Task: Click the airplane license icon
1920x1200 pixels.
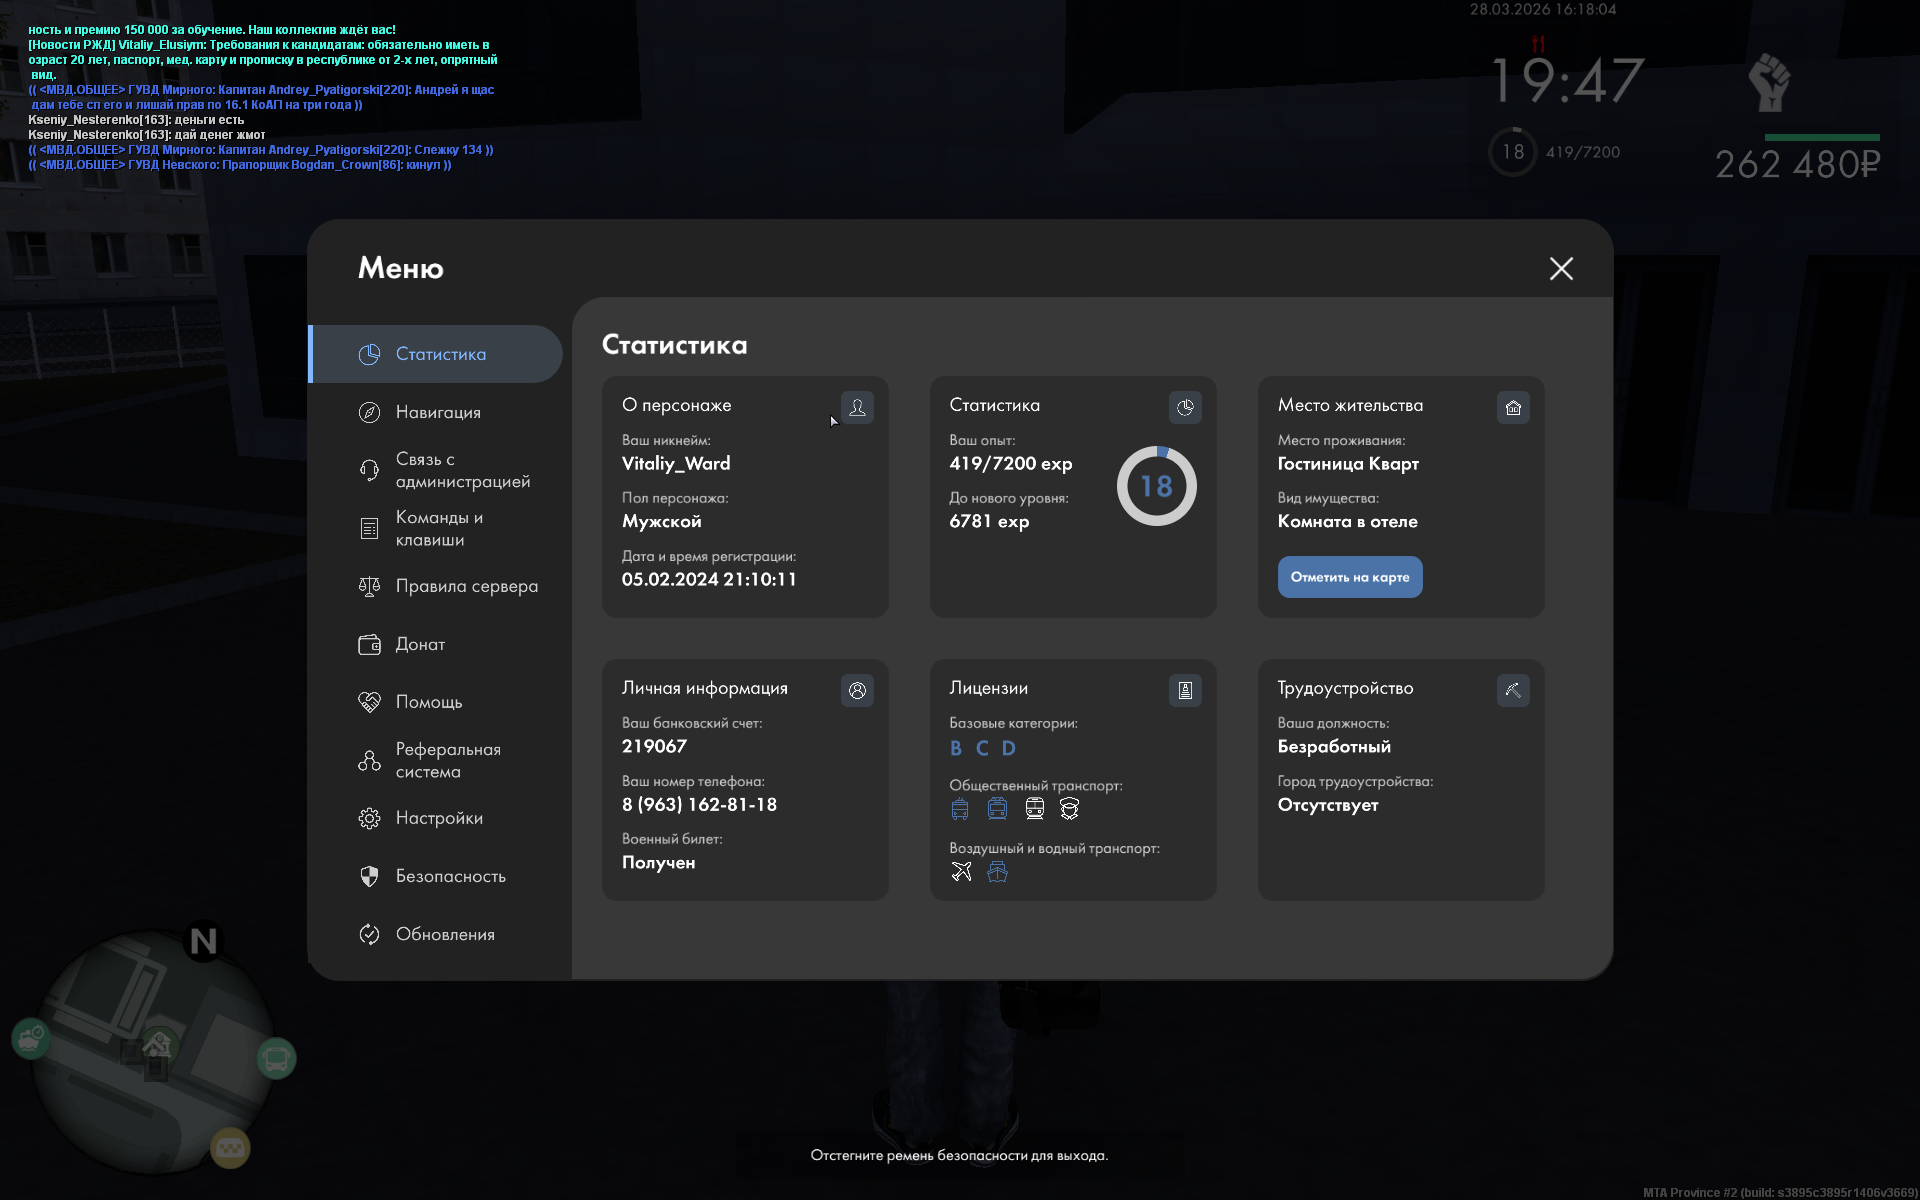Action: tap(961, 872)
